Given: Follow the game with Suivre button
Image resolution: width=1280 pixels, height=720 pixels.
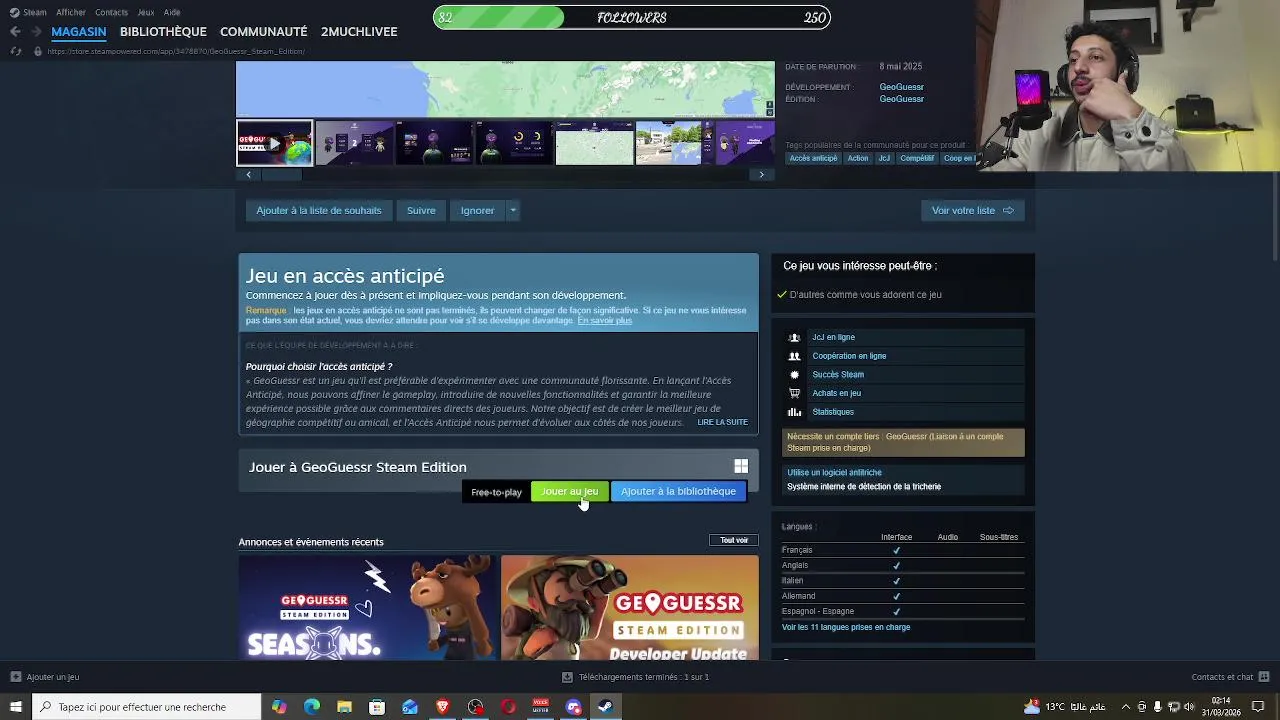Looking at the screenshot, I should pos(421,210).
